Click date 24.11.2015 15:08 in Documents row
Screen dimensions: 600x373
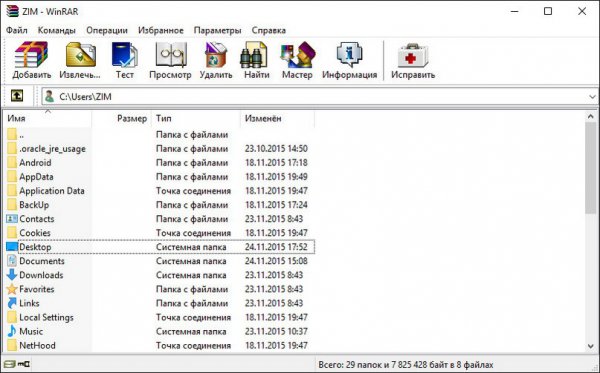(x=276, y=261)
